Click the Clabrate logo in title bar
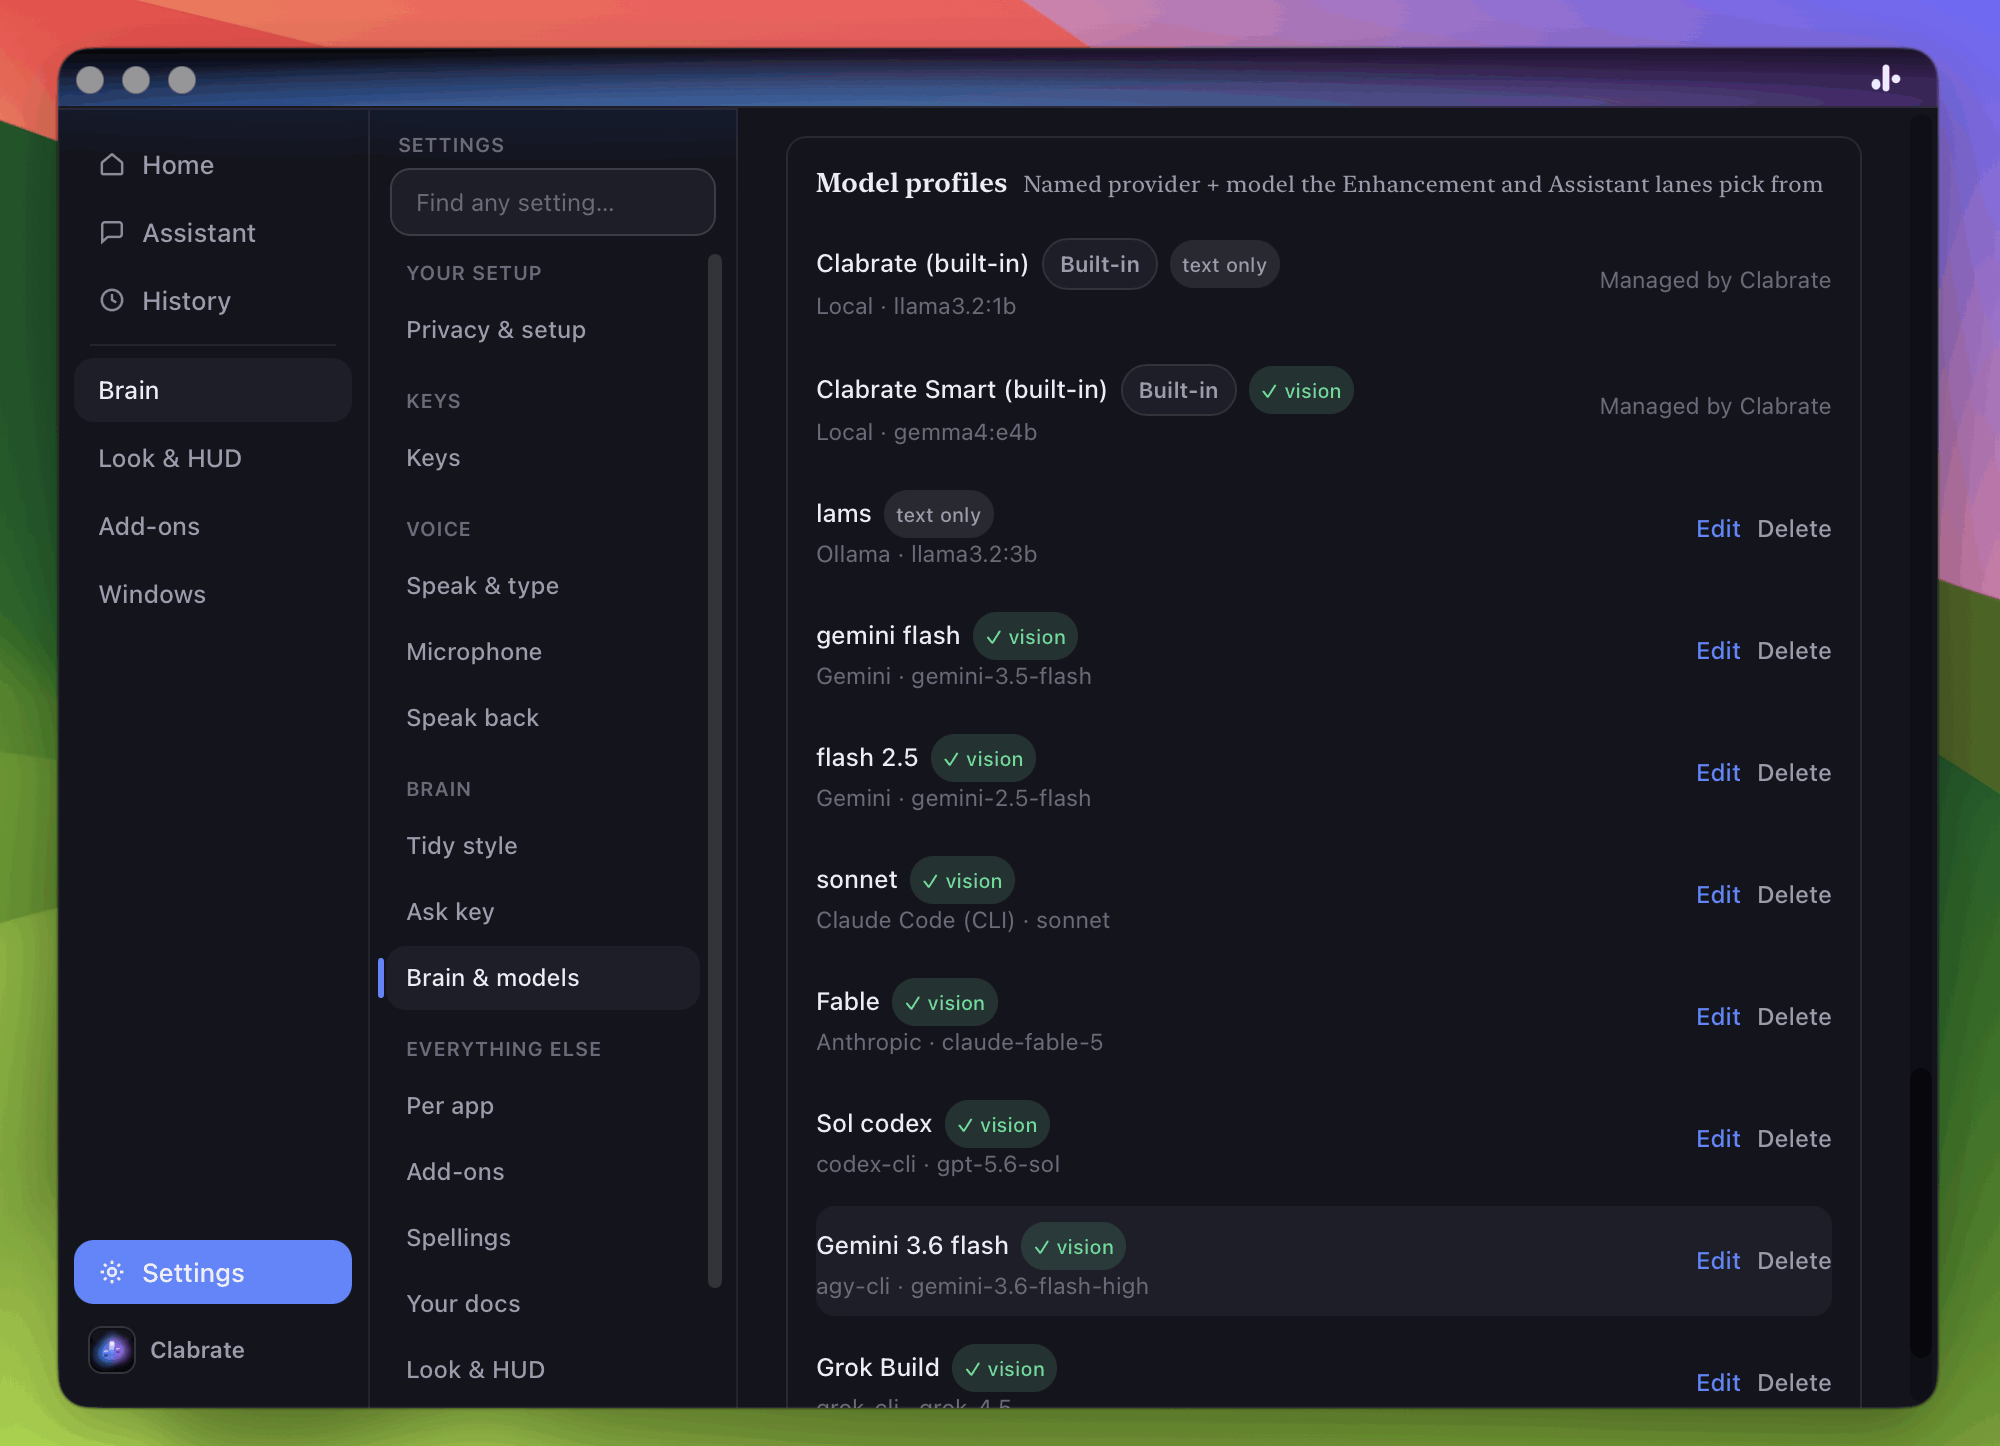2000x1446 pixels. [x=1885, y=79]
